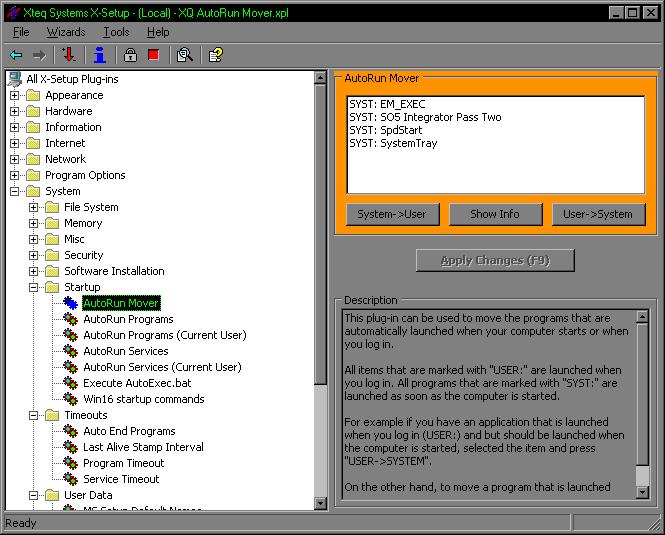Expand the Appearance tree node
The image size is (665, 535).
14,95
